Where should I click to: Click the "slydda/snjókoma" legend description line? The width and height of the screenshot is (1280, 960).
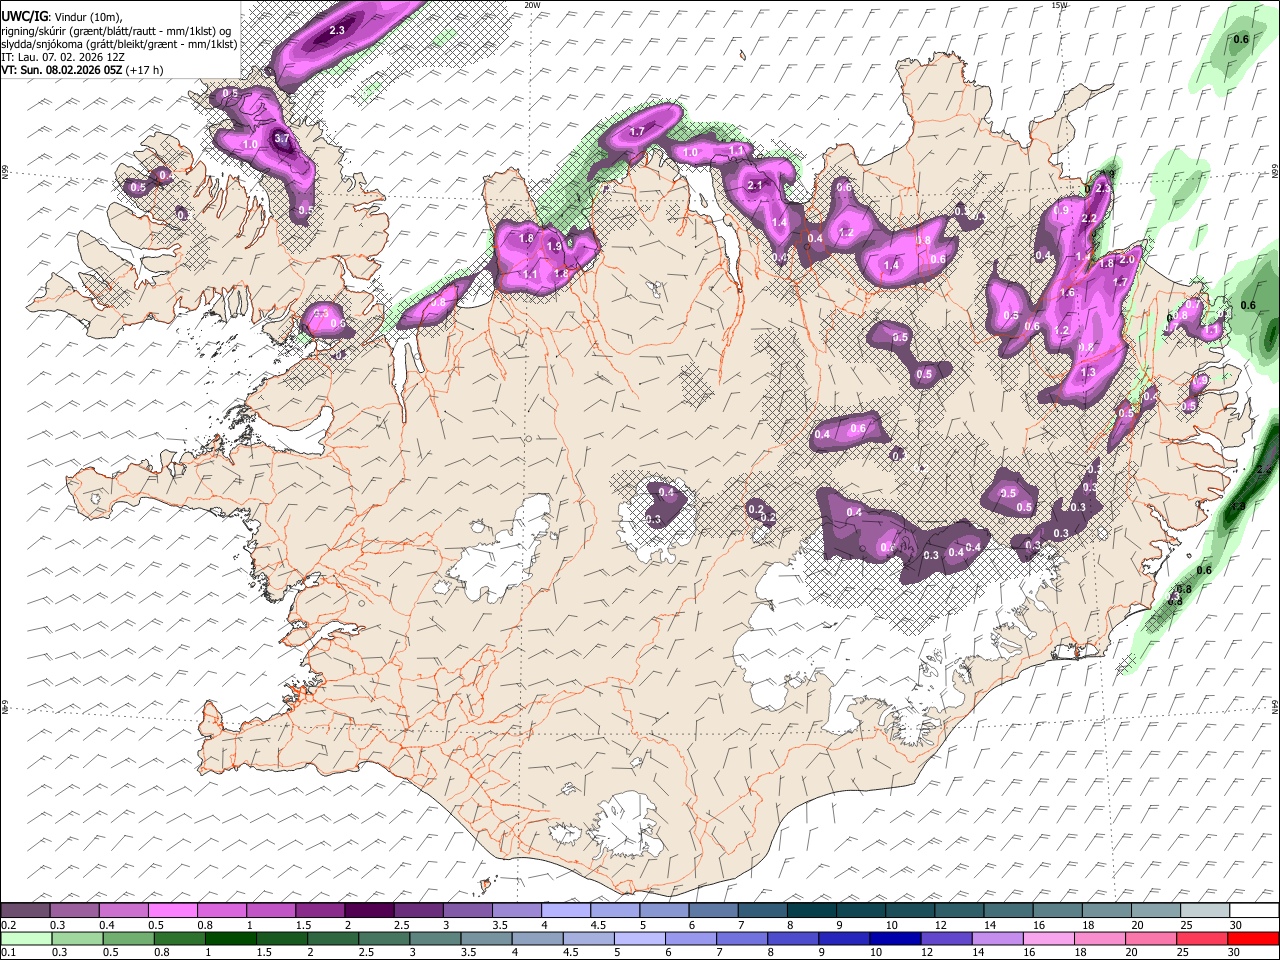click(x=120, y=44)
